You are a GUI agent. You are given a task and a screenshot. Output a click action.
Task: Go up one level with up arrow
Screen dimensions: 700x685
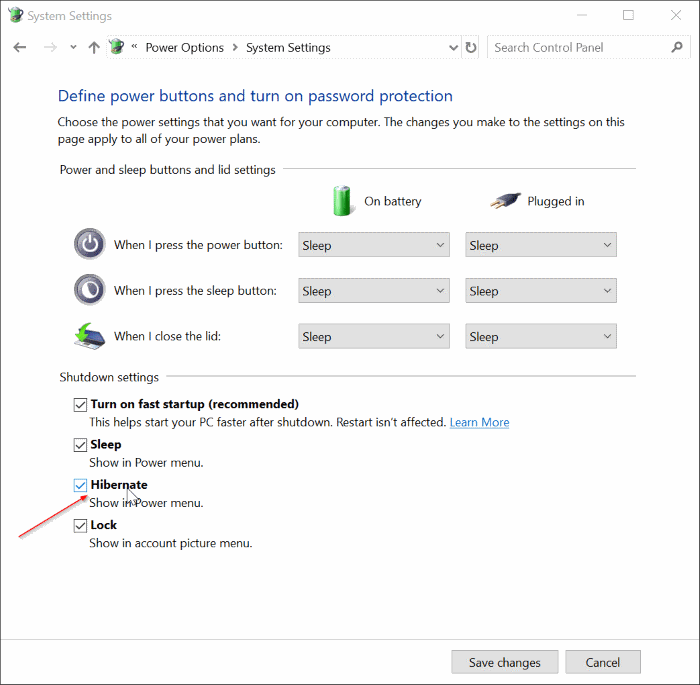pos(94,47)
